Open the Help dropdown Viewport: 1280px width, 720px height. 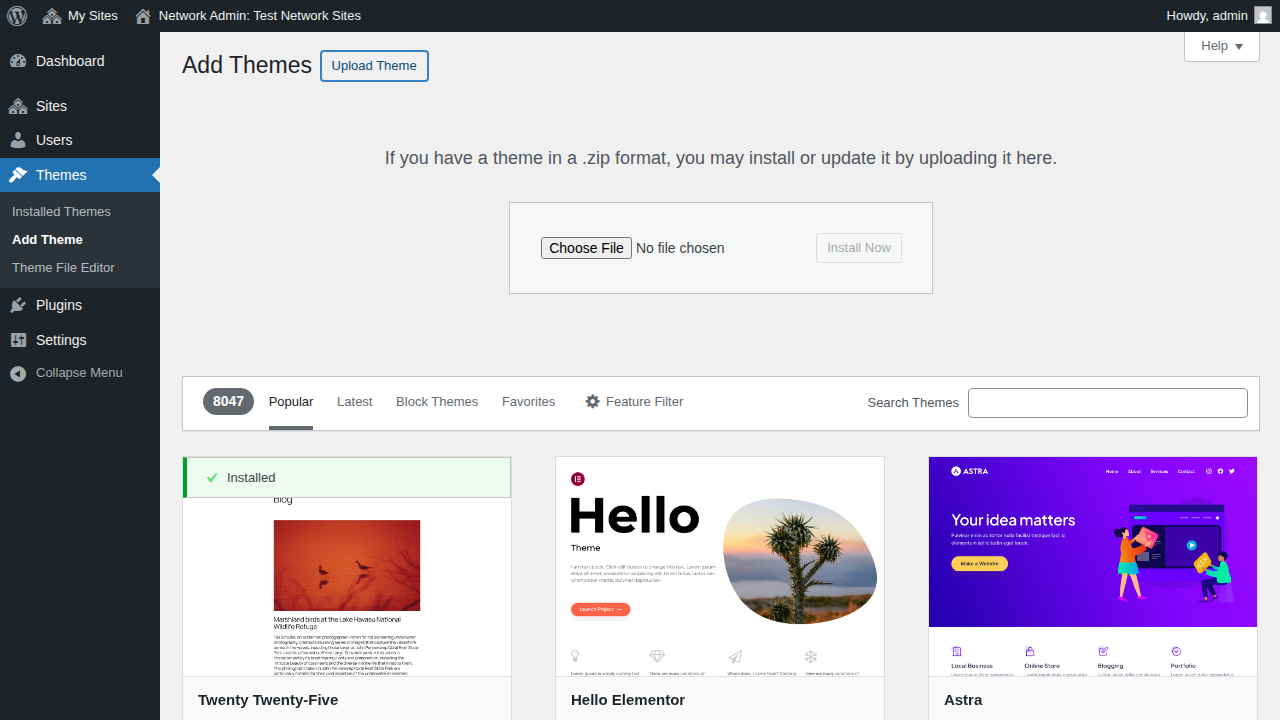pos(1221,46)
